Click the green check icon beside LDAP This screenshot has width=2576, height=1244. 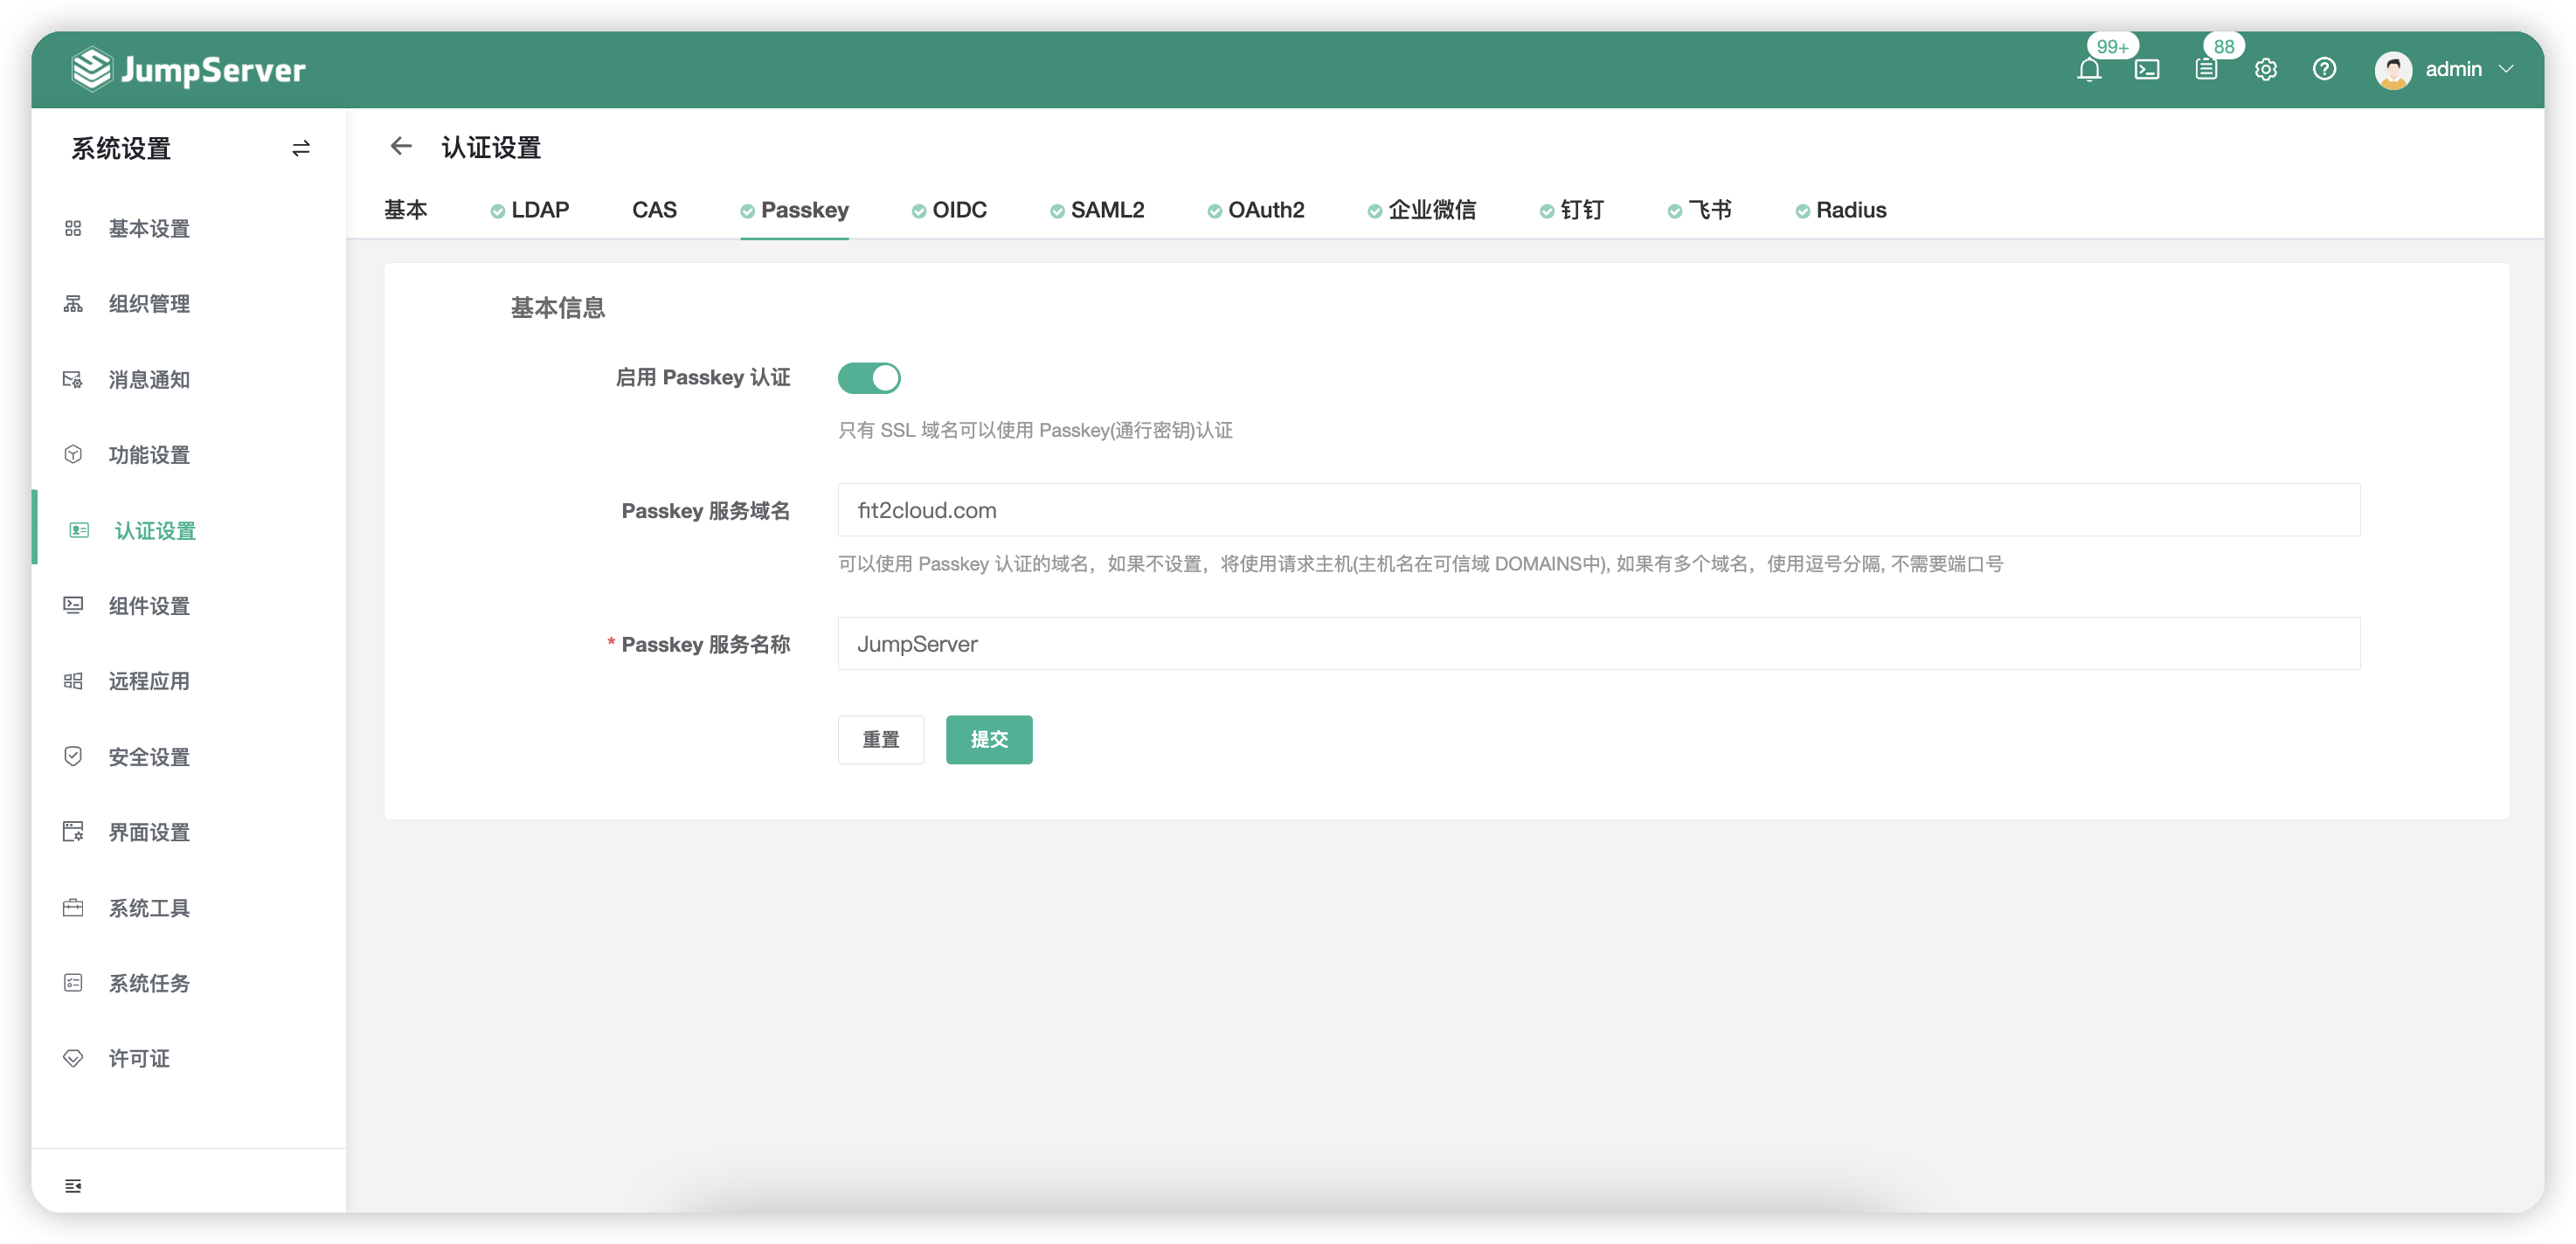[497, 211]
